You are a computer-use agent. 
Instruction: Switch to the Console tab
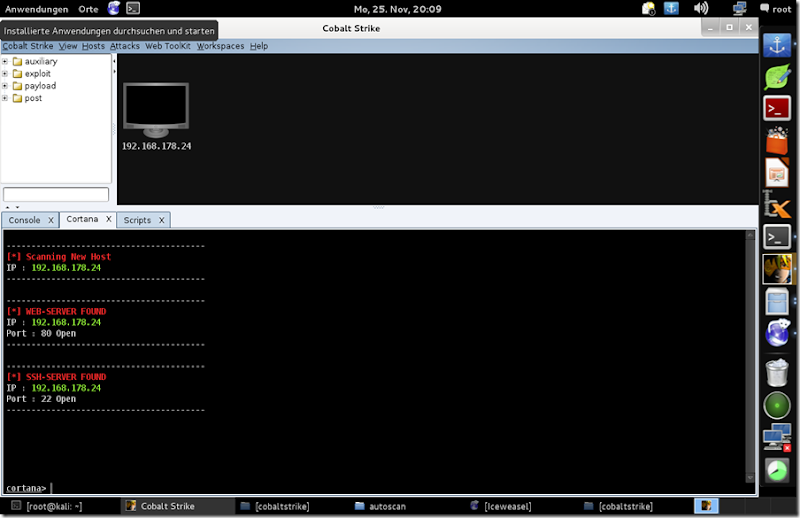pyautogui.click(x=24, y=220)
